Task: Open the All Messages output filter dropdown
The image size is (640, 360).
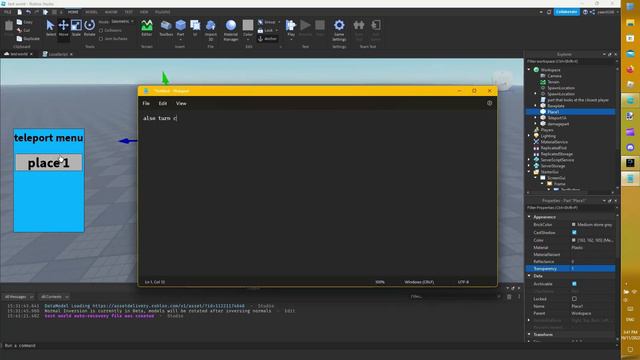Action: click(18, 297)
